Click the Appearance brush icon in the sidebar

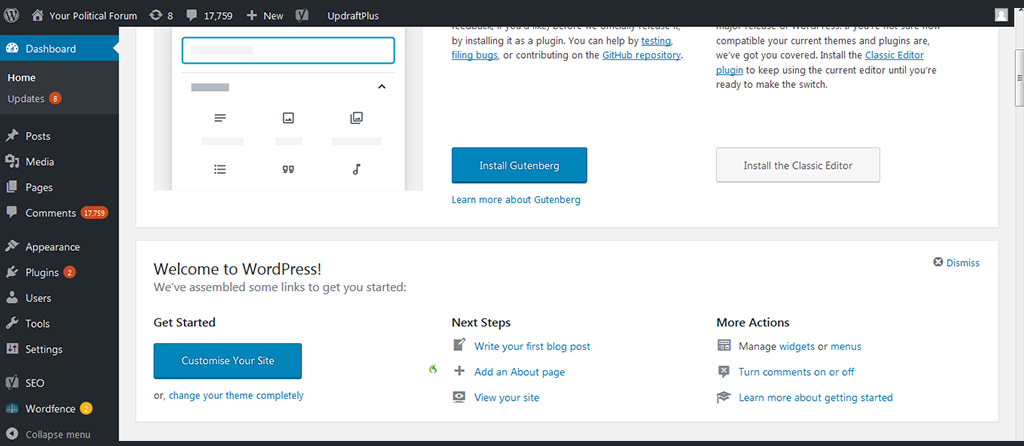[x=12, y=247]
